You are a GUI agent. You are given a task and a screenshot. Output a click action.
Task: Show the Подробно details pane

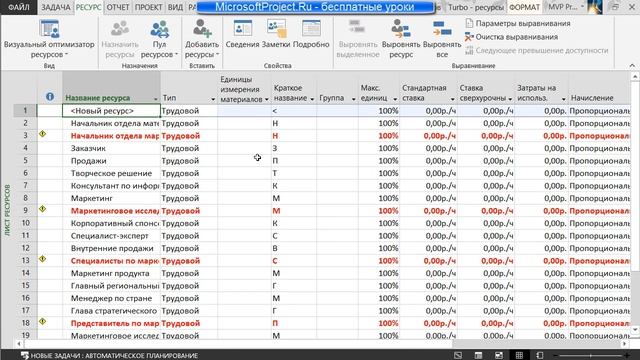pos(311,35)
